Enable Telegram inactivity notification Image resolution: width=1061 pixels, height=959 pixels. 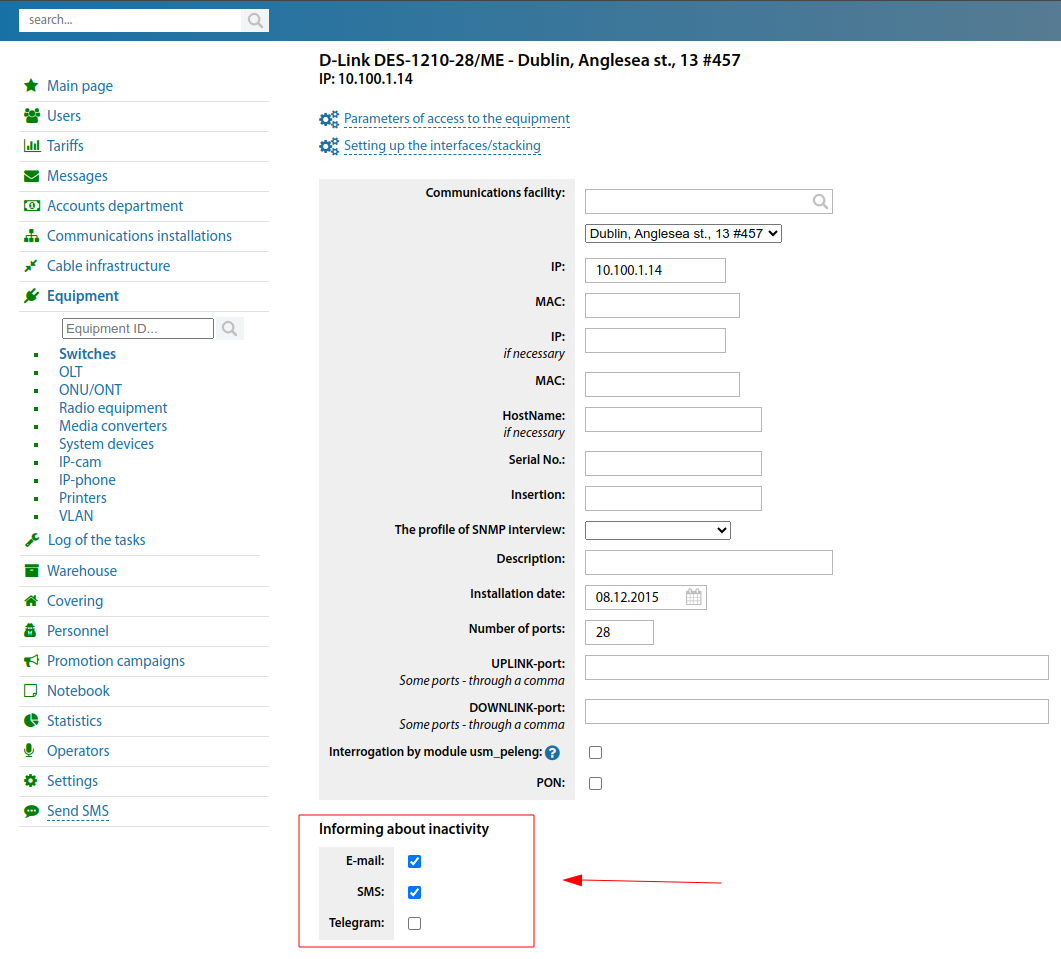tap(414, 923)
